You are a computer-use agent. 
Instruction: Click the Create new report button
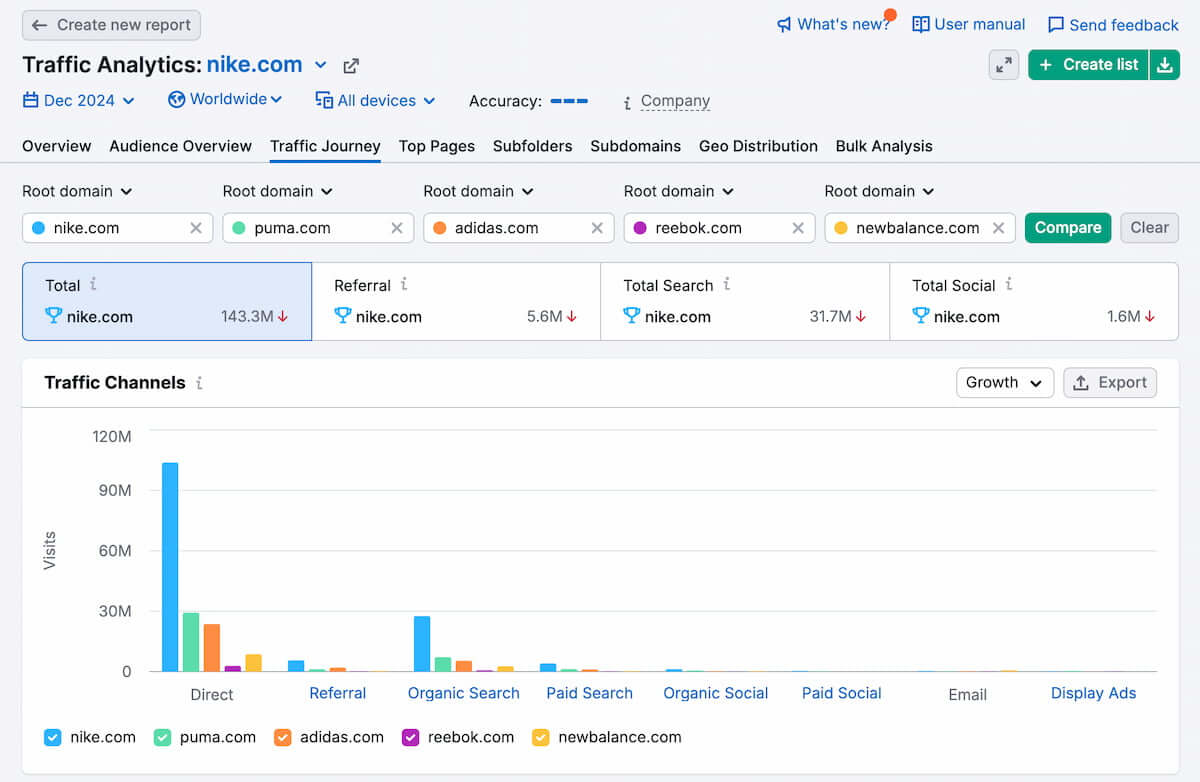tap(111, 25)
